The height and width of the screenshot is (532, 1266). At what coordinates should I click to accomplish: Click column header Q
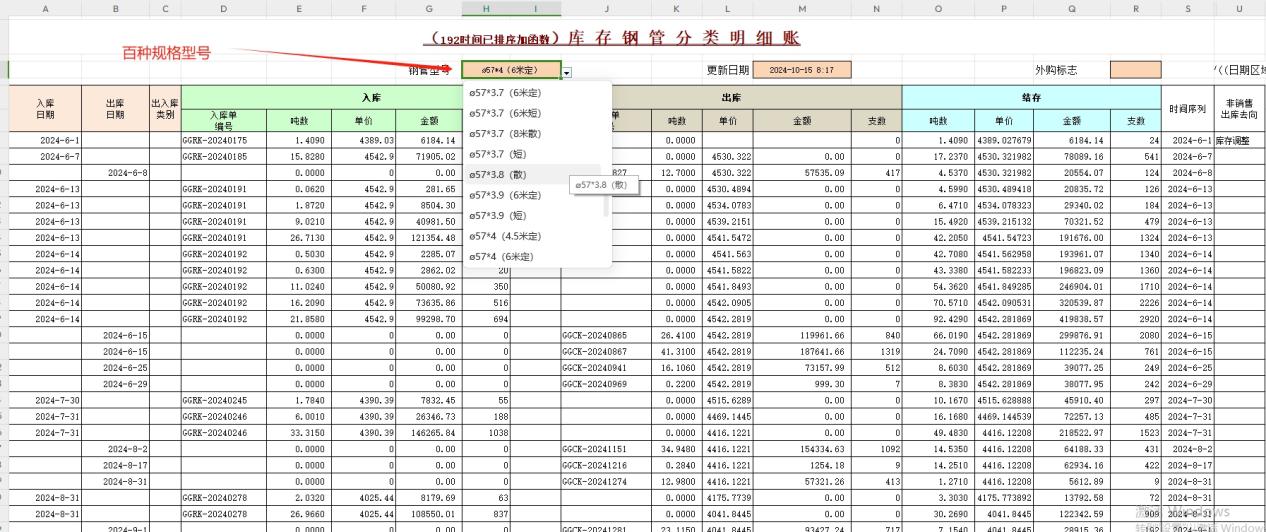pos(1072,8)
